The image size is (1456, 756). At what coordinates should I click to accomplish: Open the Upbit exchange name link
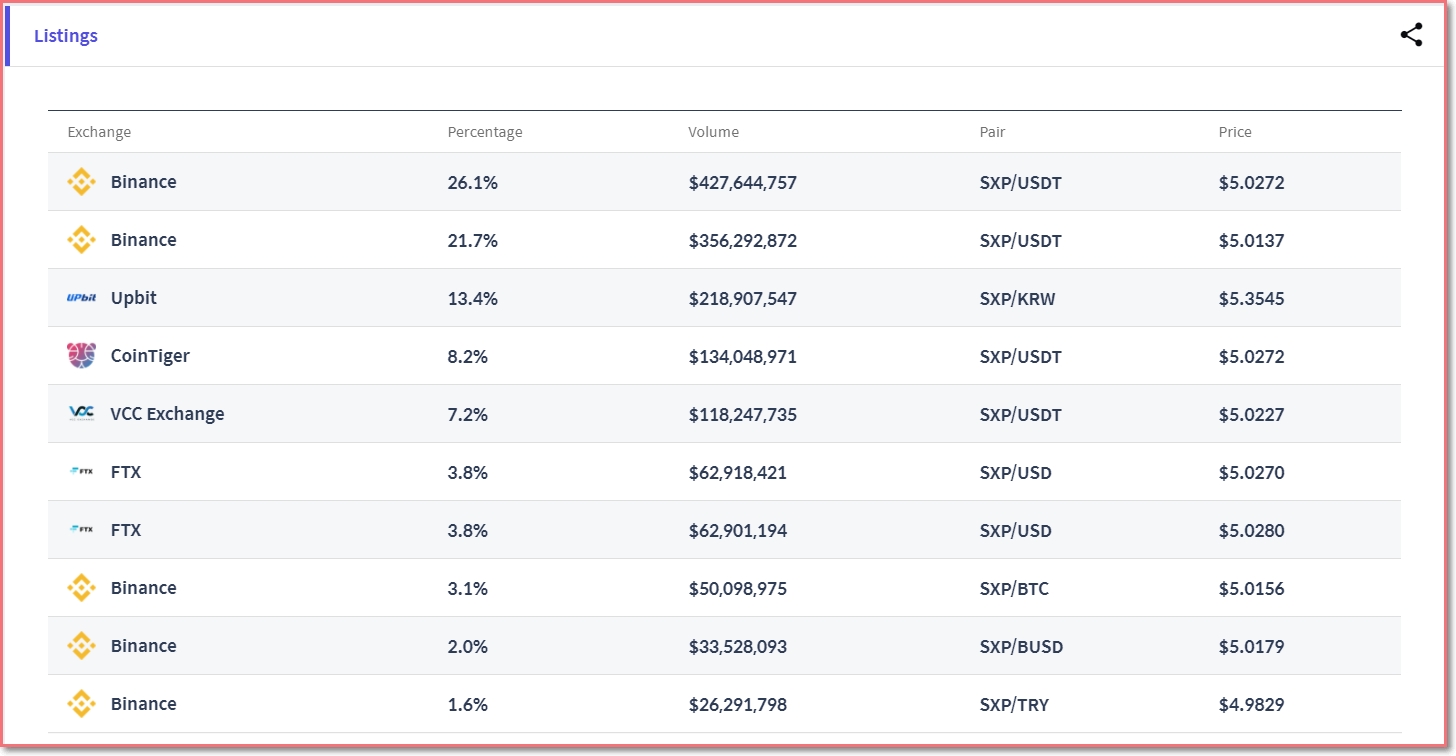point(134,298)
